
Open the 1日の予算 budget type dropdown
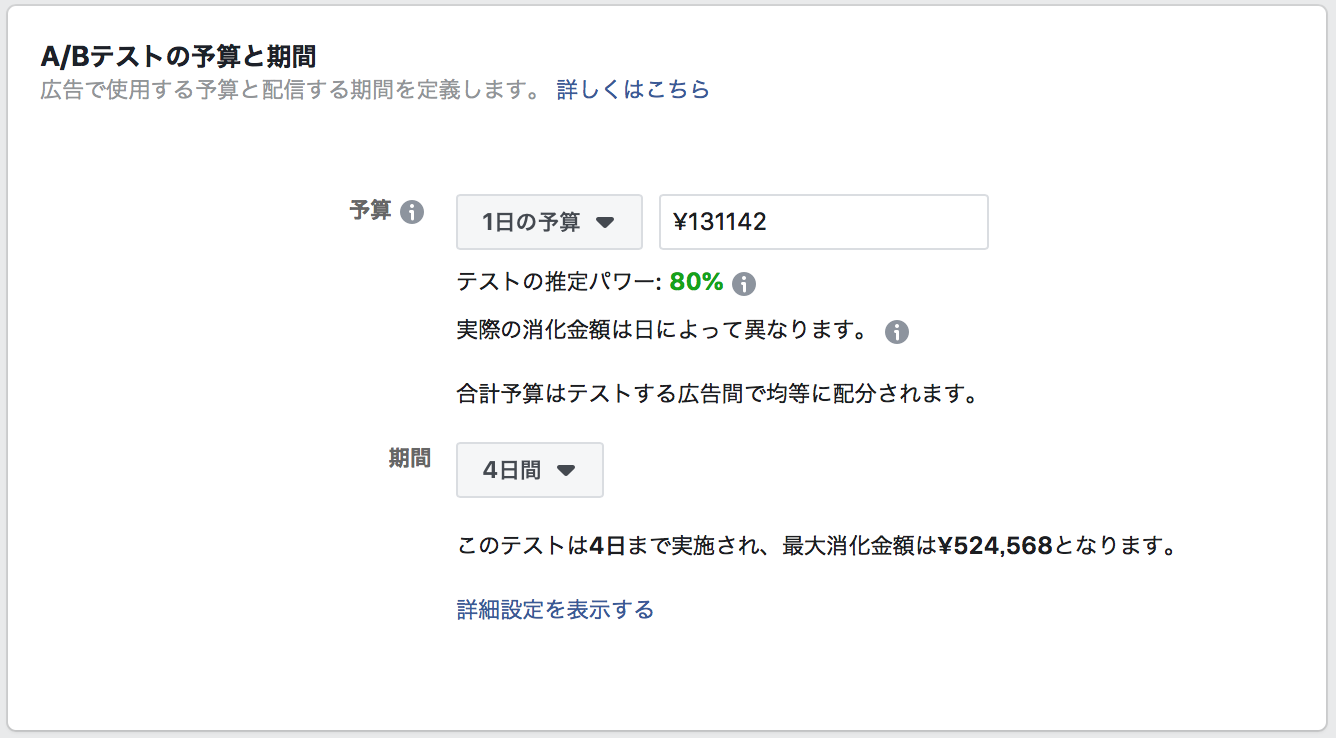549,222
